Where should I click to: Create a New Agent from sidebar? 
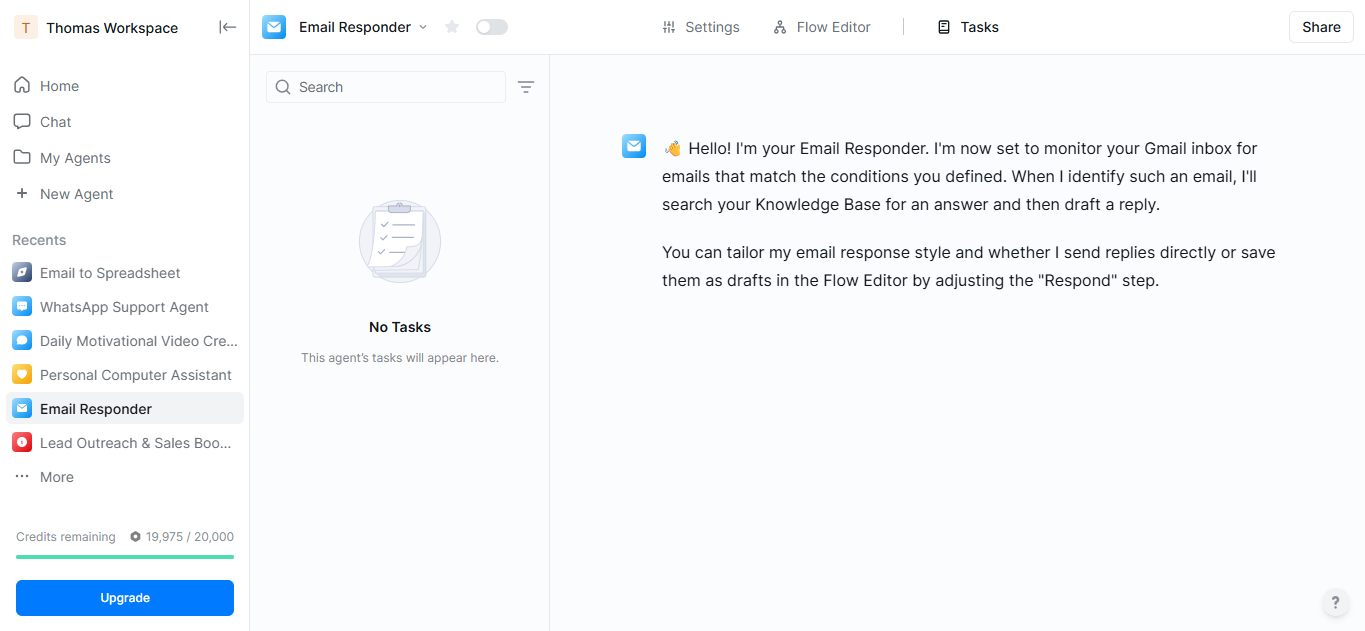[76, 194]
